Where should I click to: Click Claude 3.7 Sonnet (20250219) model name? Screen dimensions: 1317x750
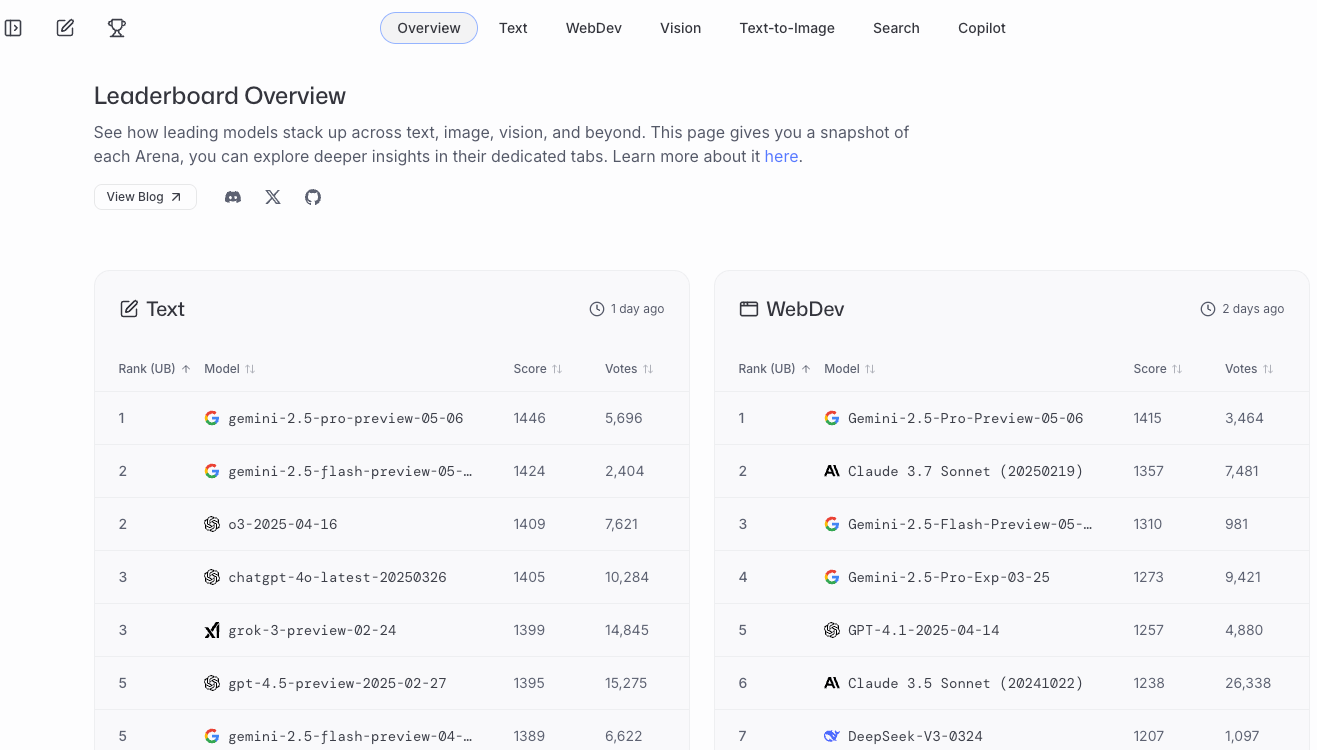(x=965, y=471)
